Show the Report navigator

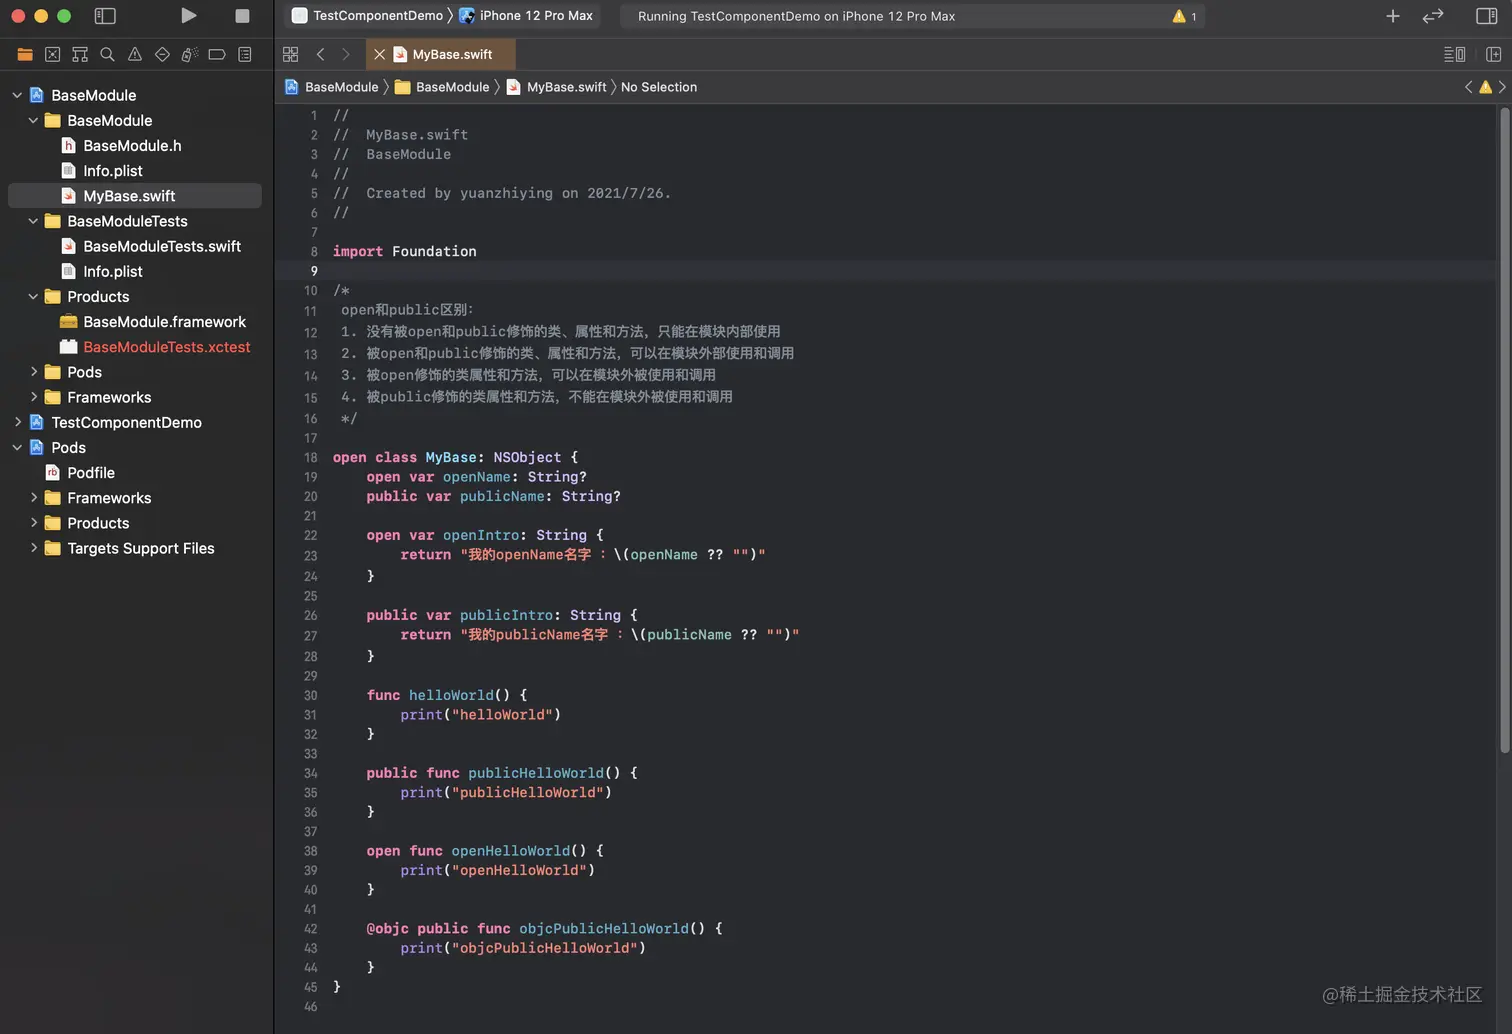[245, 54]
